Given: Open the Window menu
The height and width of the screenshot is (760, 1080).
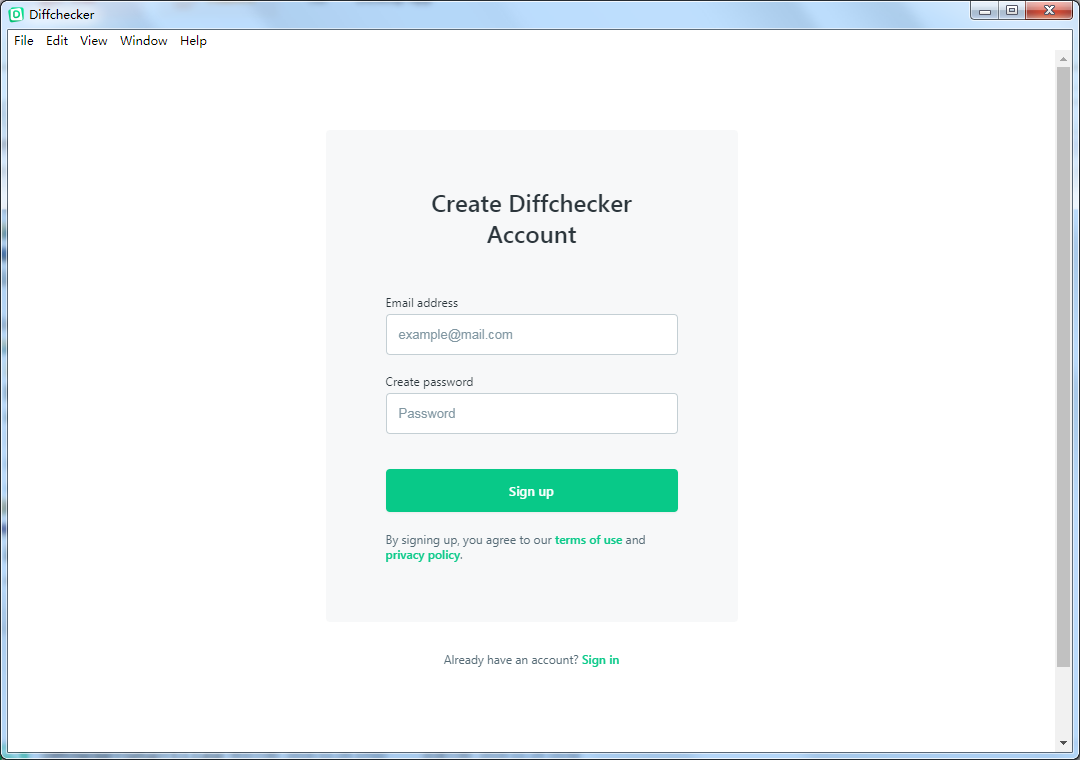Looking at the screenshot, I should tap(143, 41).
